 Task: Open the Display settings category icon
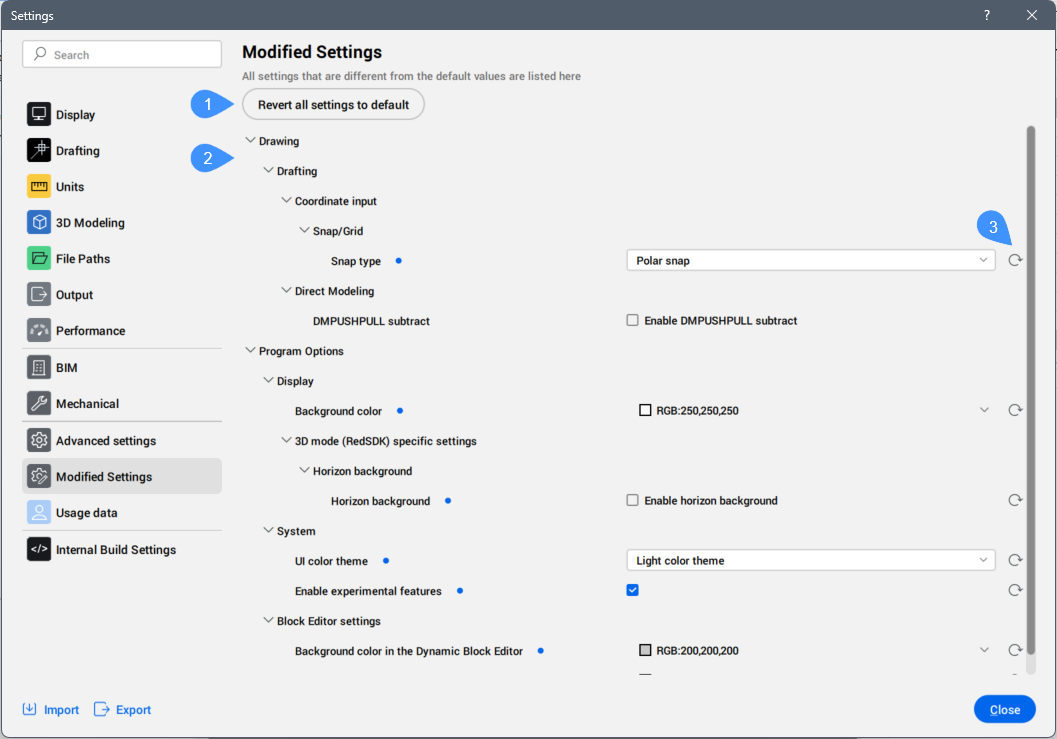pos(39,115)
